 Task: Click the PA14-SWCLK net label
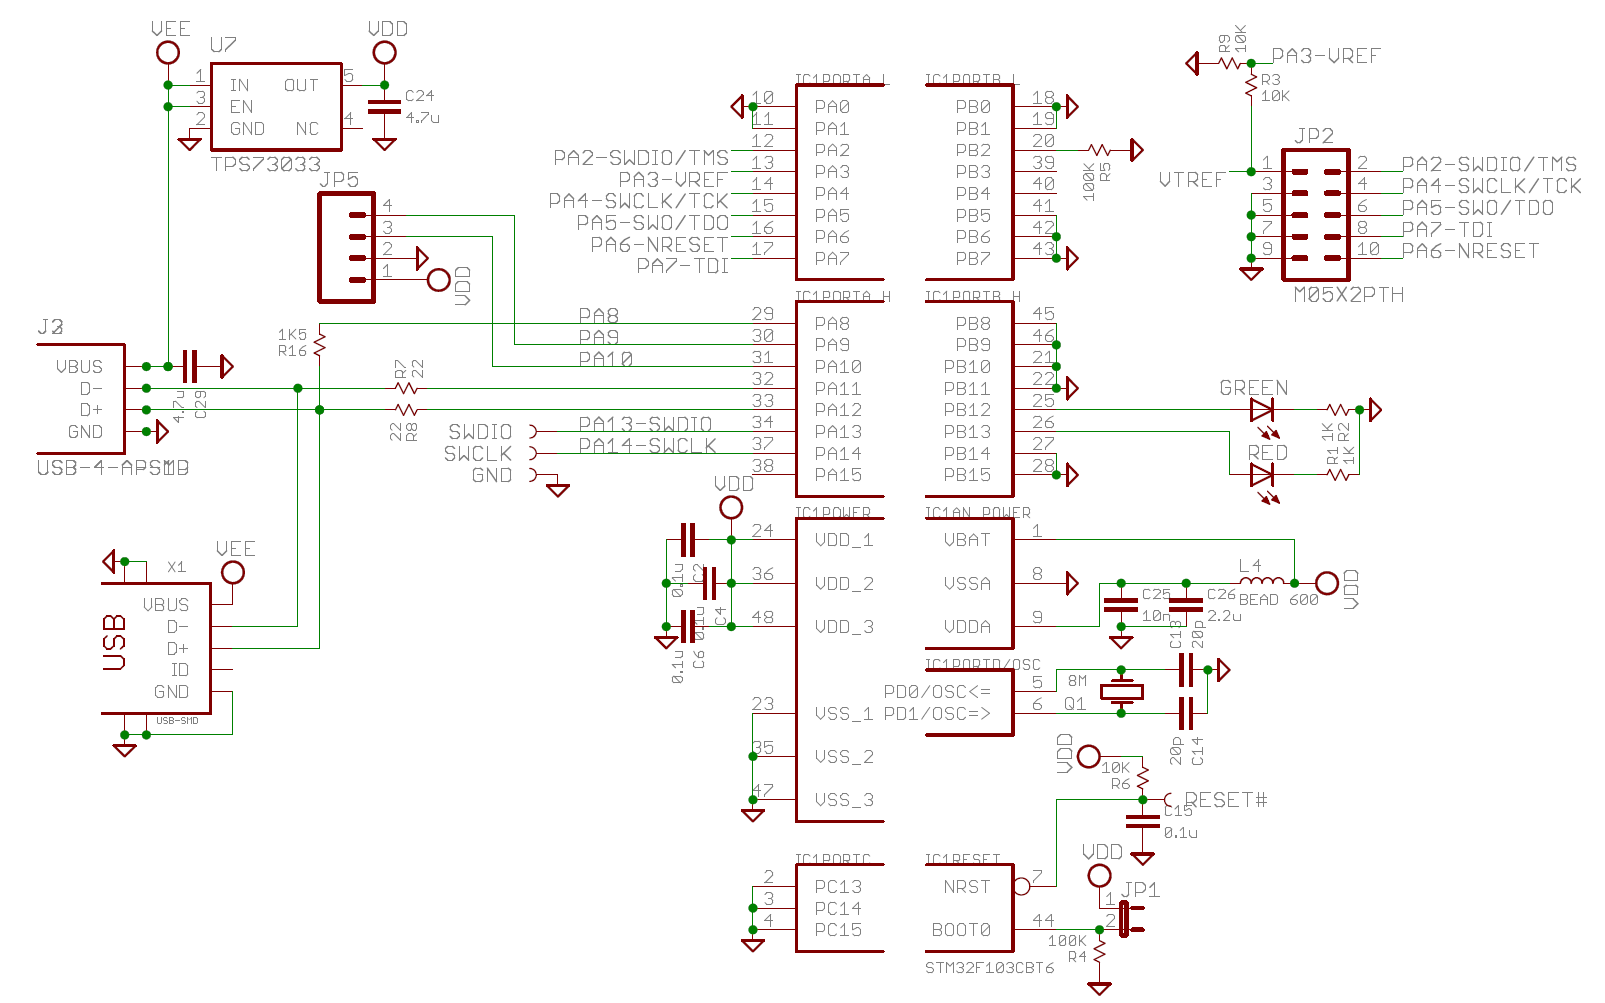tap(647, 446)
